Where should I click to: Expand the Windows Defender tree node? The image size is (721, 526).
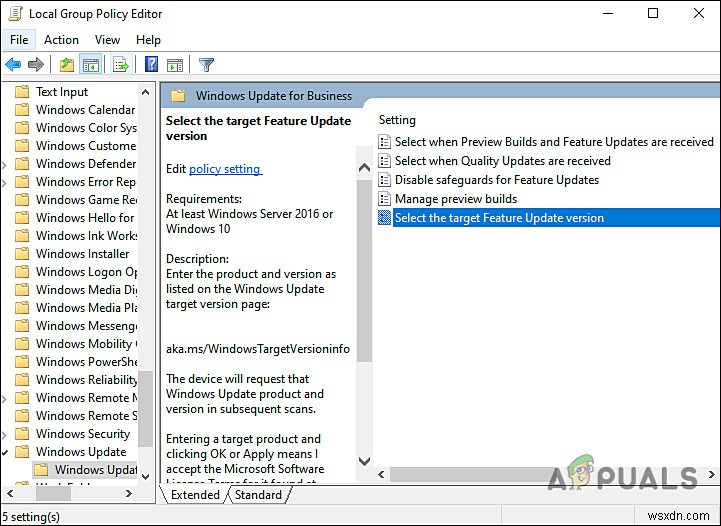tap(5, 164)
